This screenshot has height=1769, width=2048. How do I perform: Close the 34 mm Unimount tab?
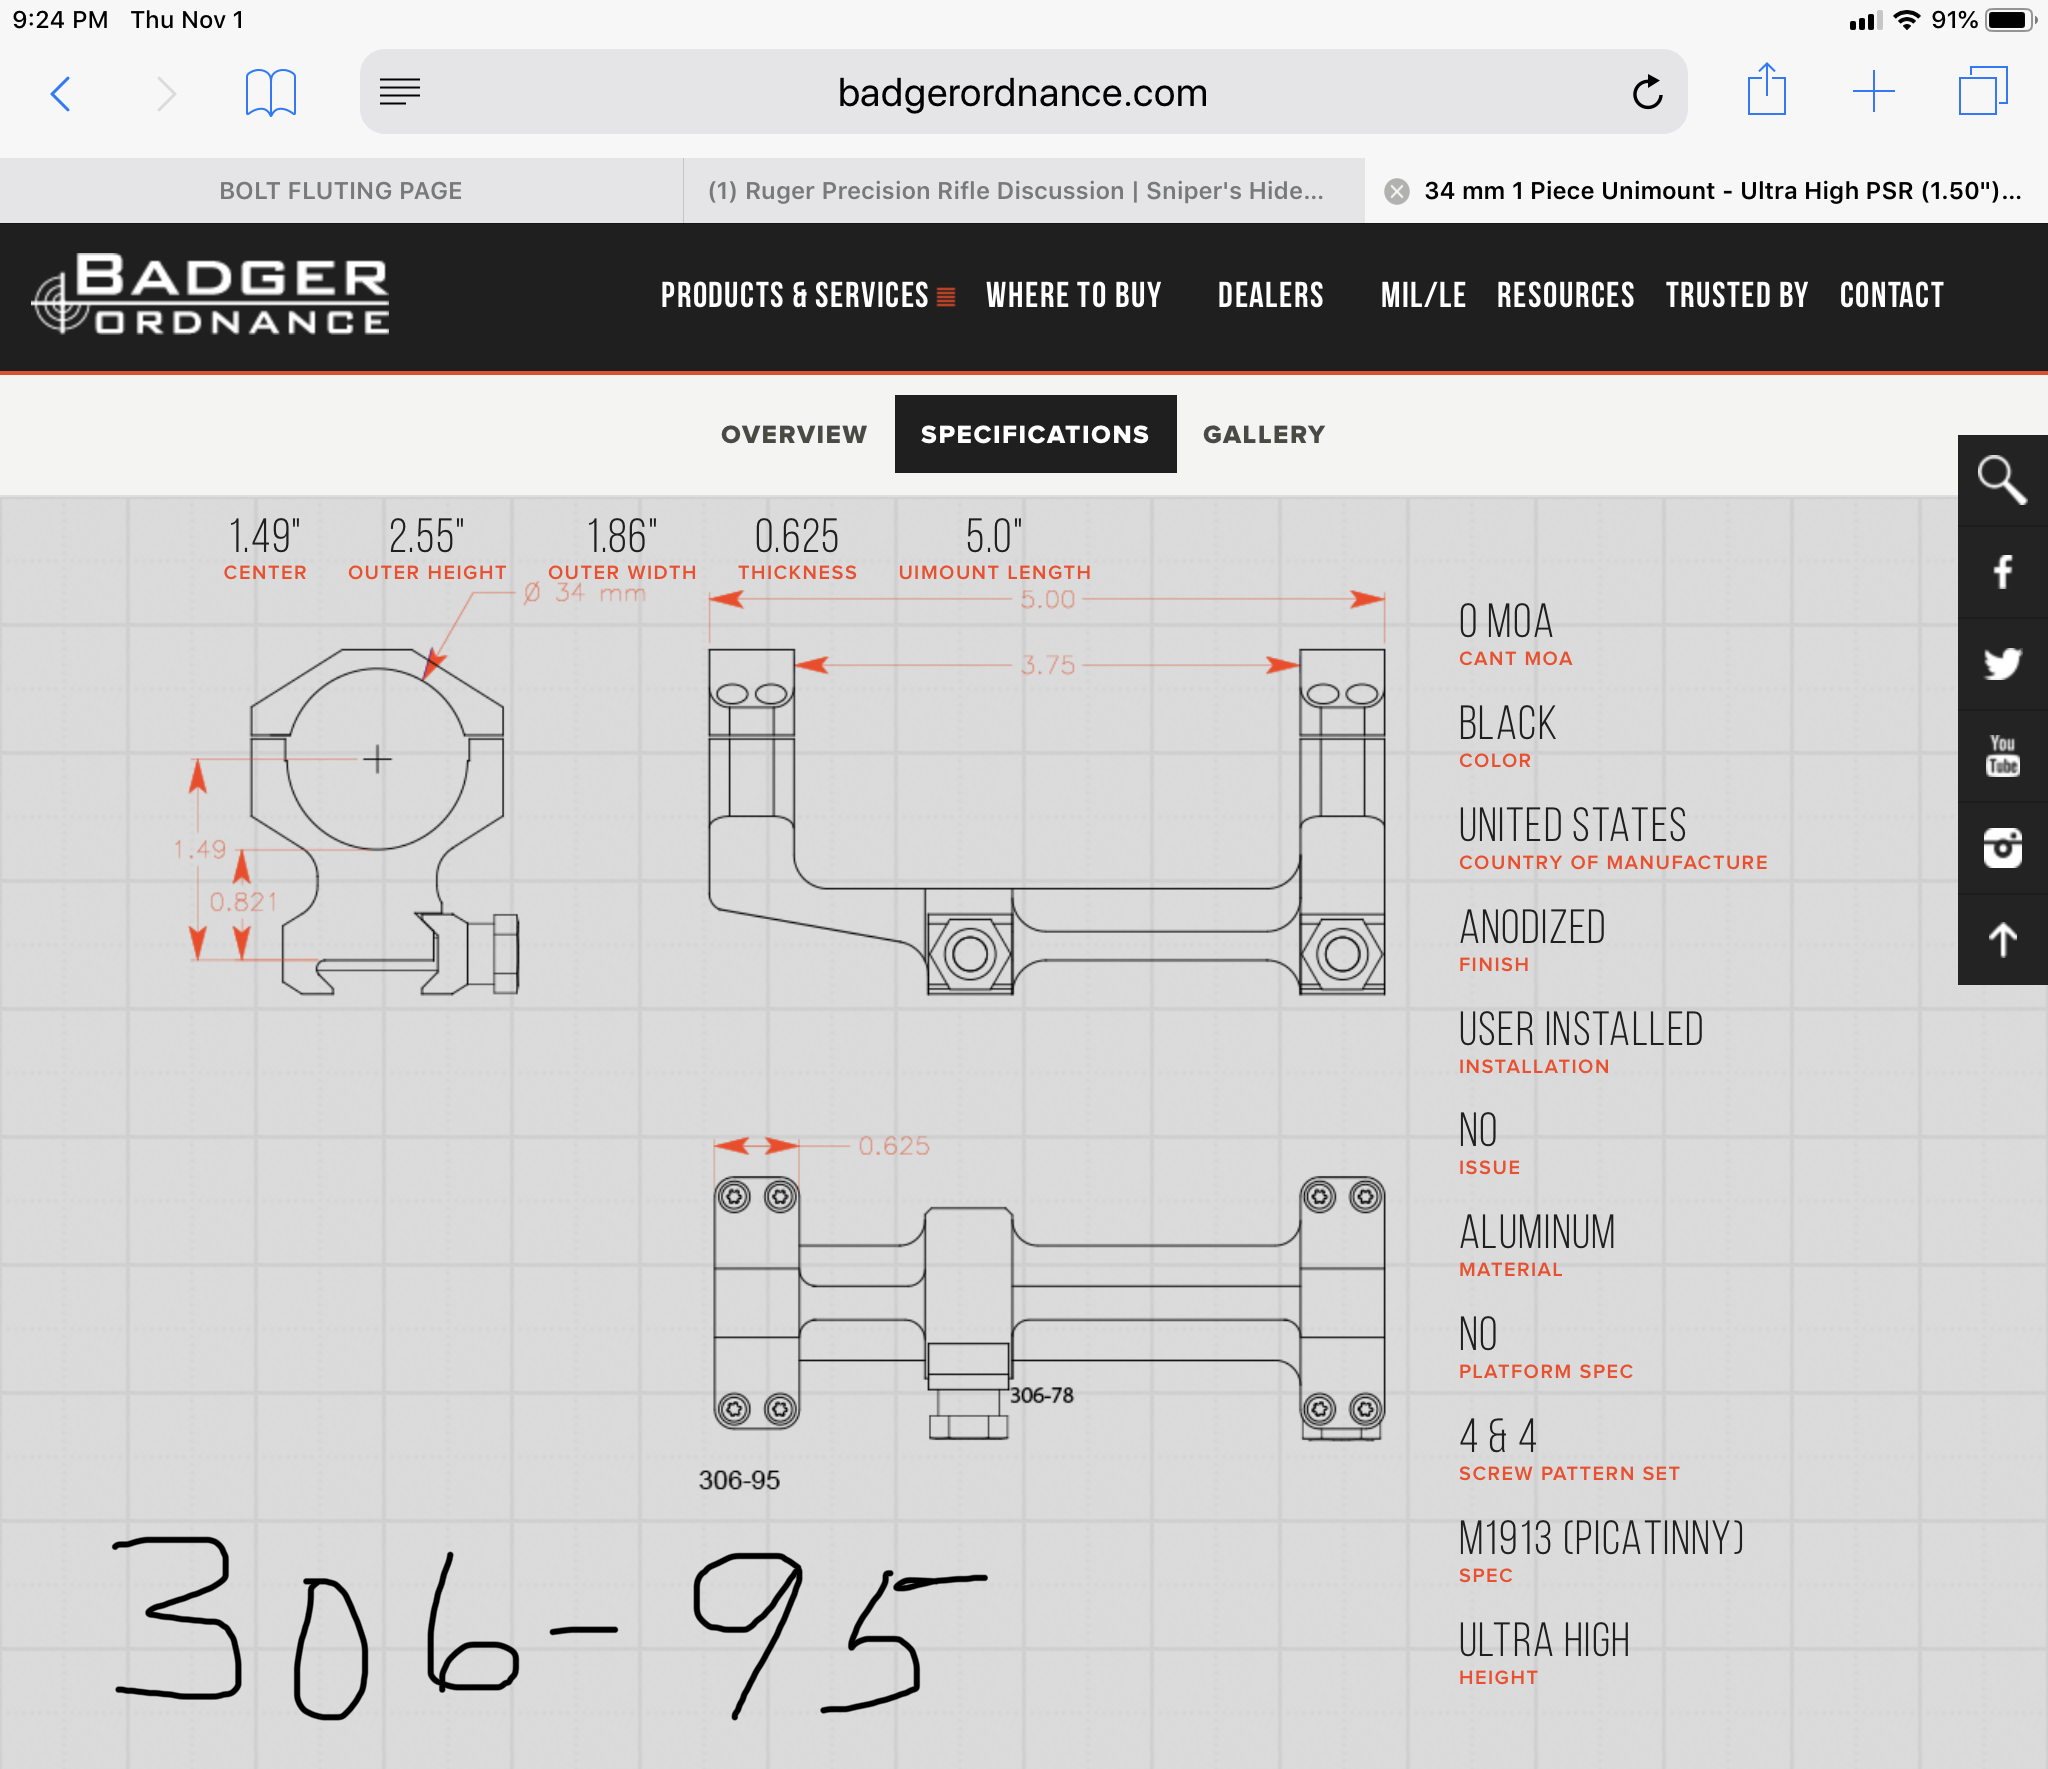click(x=1397, y=191)
